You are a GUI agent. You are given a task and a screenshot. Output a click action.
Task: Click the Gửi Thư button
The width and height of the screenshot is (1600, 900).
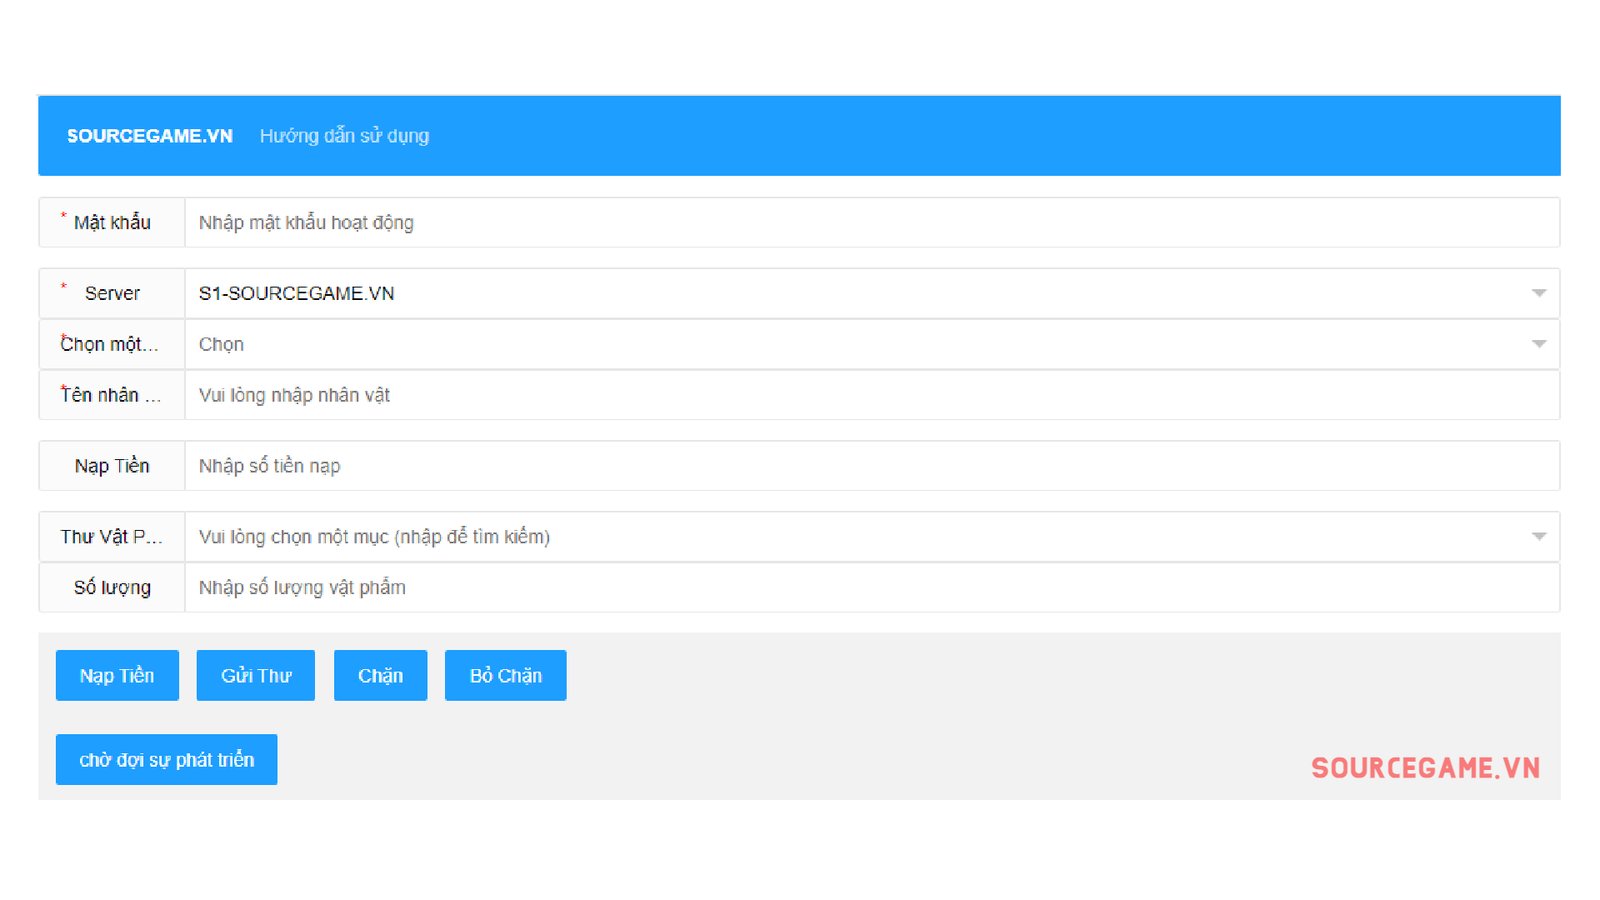[256, 676]
